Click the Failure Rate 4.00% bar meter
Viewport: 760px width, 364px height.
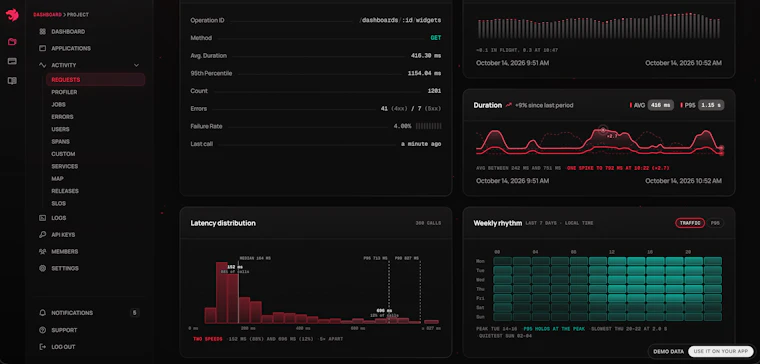(428, 126)
